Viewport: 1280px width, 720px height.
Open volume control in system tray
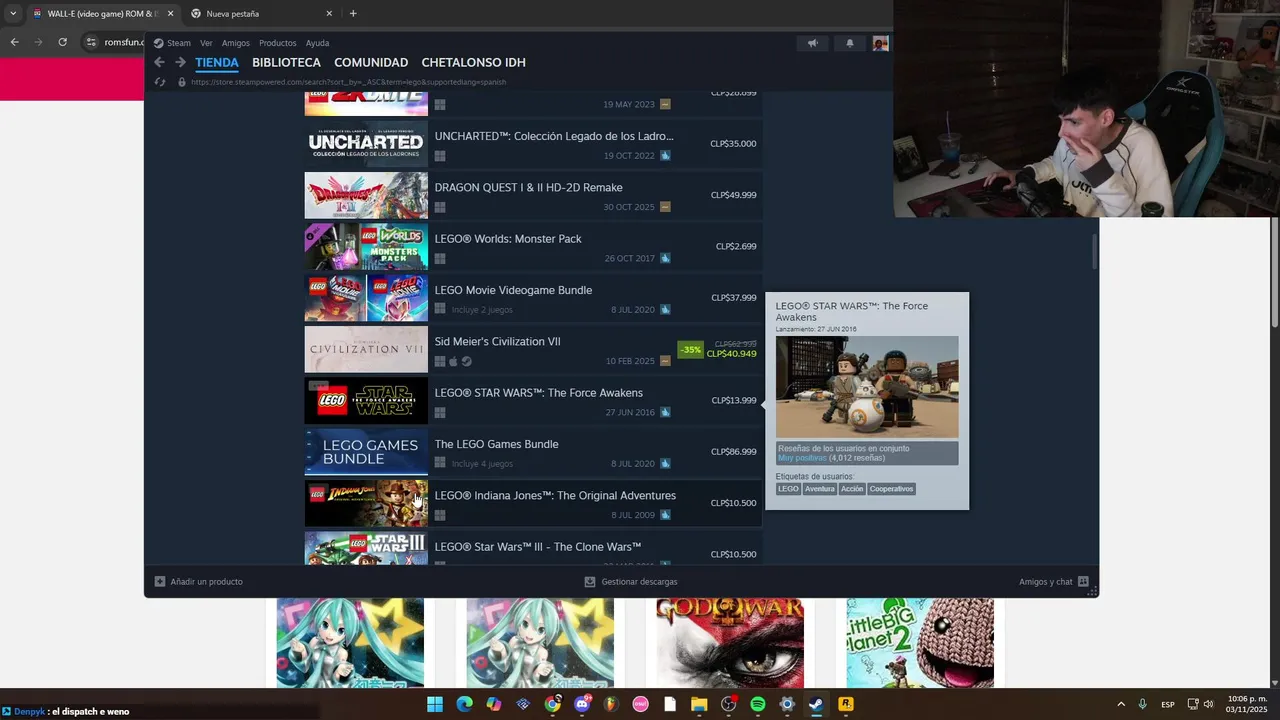[1208, 704]
